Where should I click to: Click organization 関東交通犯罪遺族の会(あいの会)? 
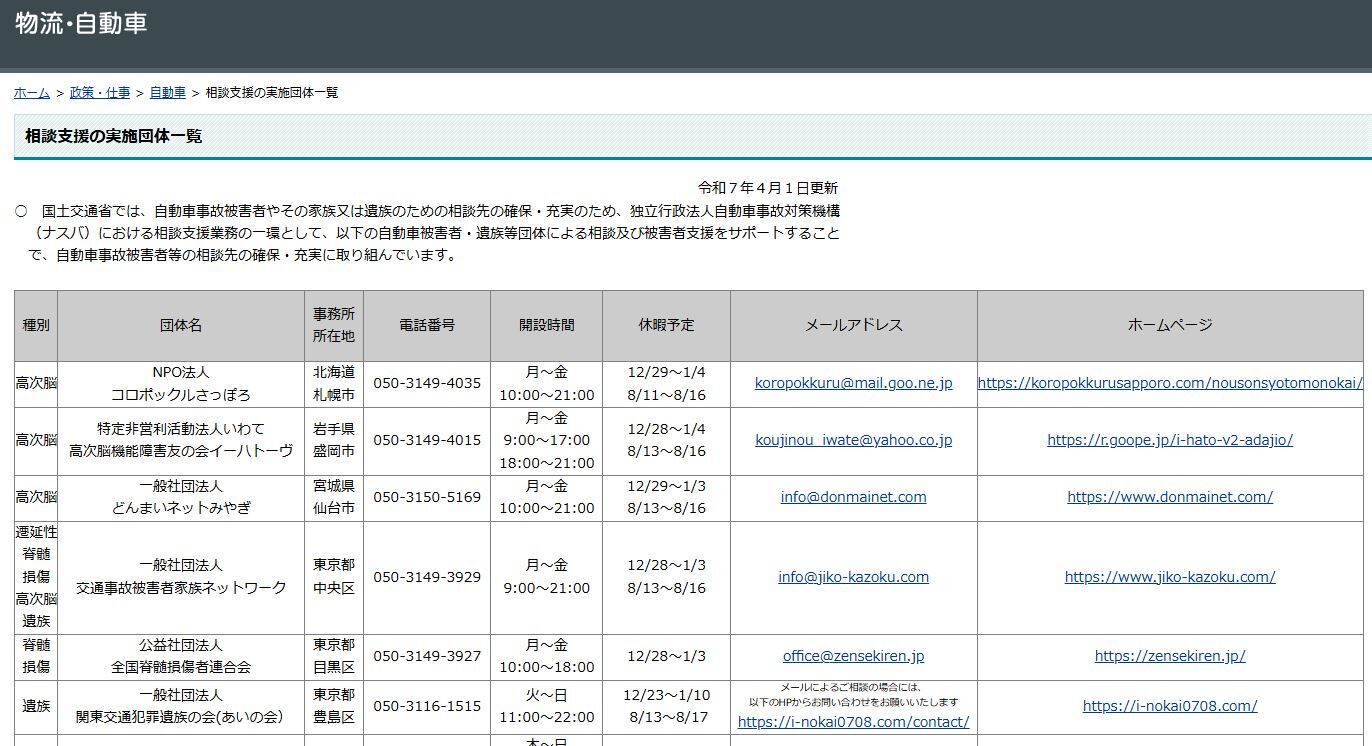(x=181, y=717)
